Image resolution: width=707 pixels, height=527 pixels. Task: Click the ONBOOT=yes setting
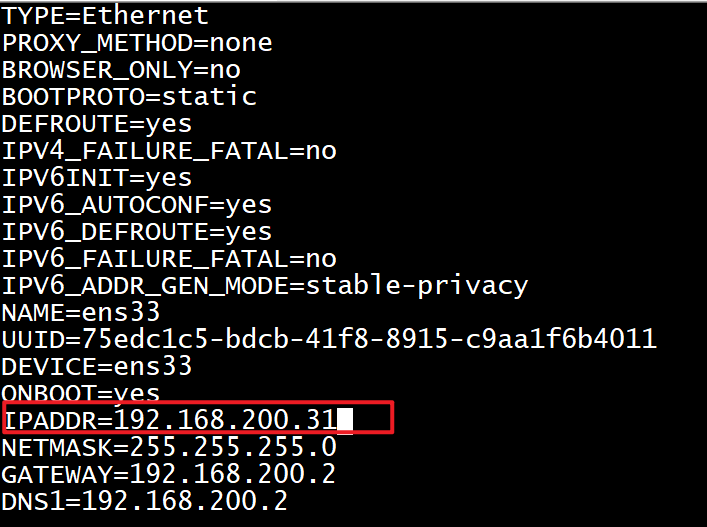point(81,392)
